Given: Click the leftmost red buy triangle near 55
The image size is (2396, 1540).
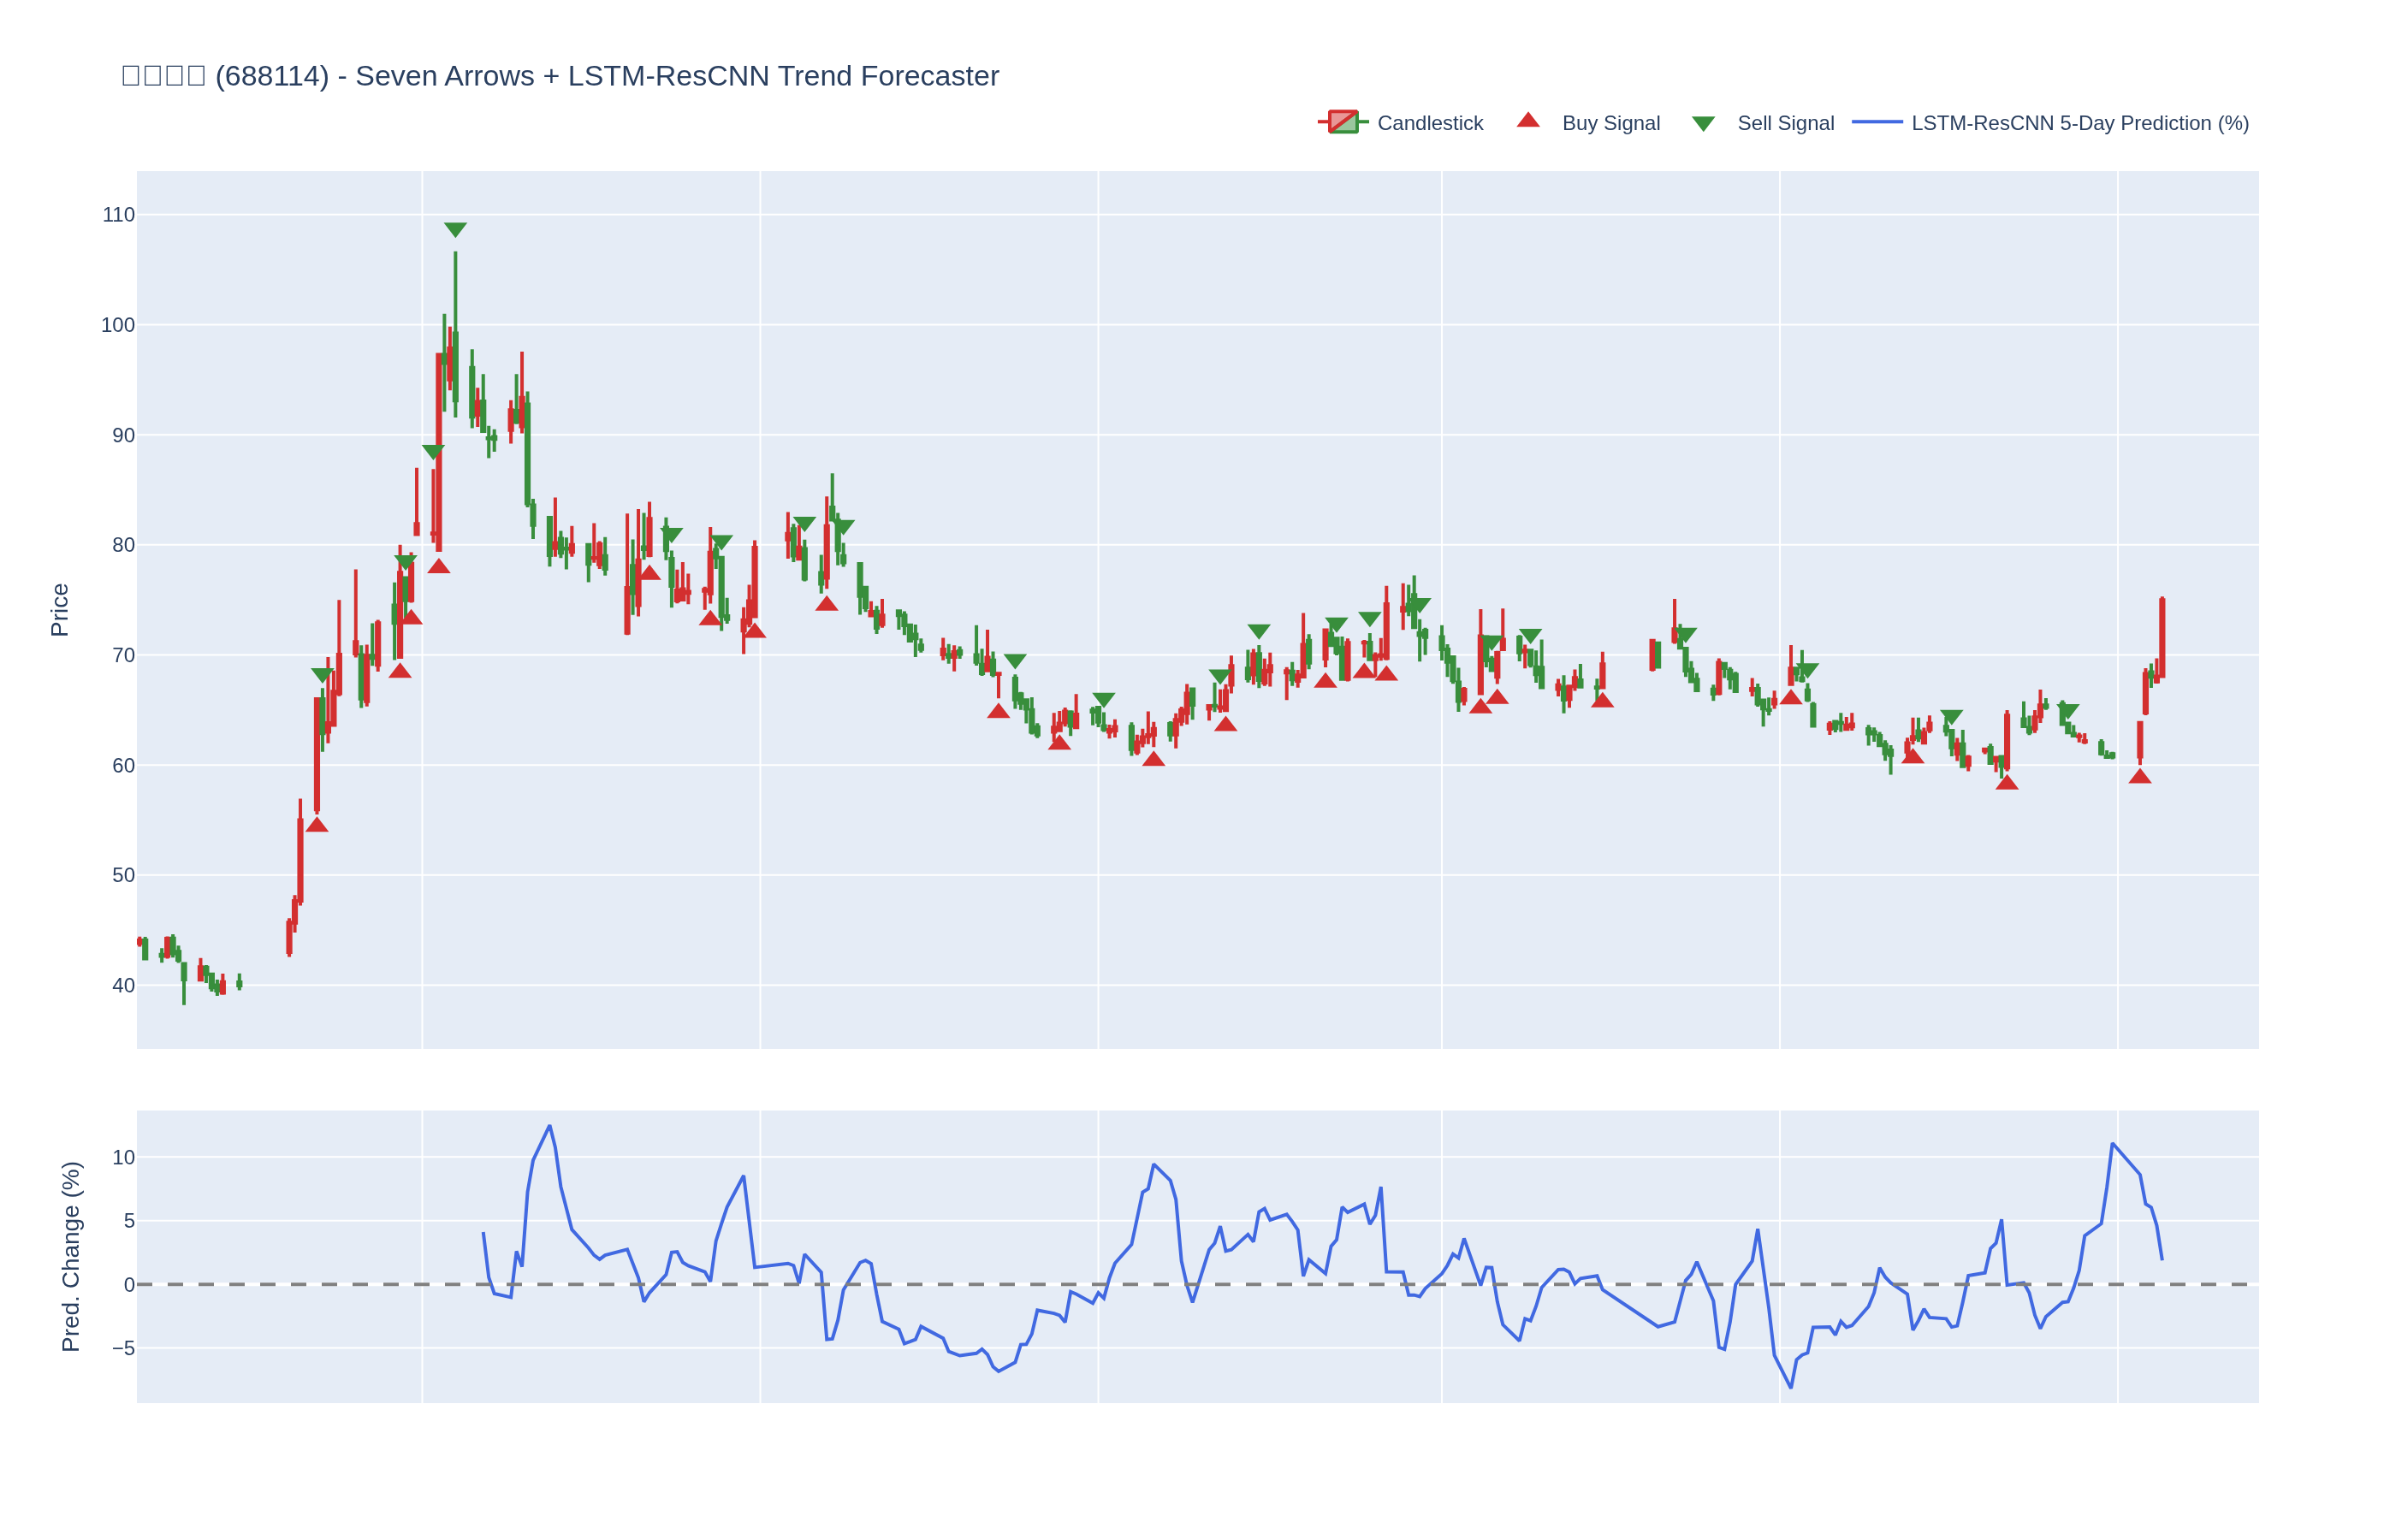Looking at the screenshot, I should [317, 825].
